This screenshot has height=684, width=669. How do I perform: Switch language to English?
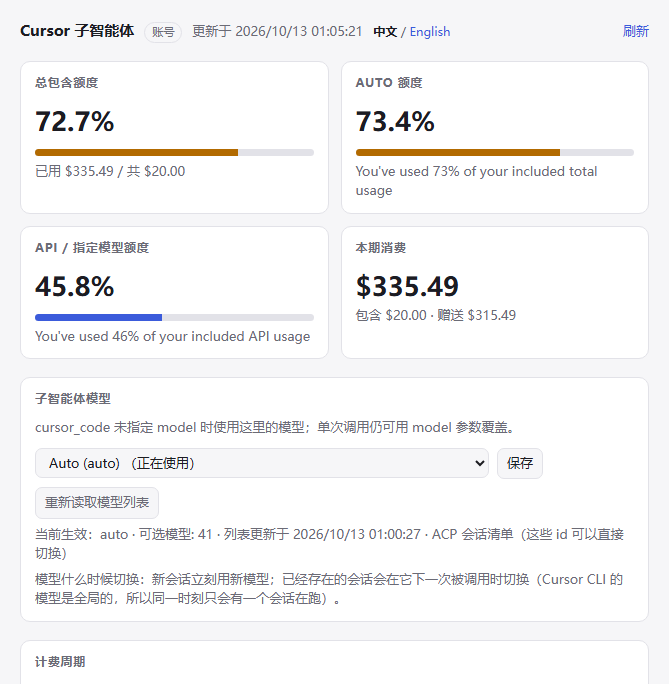tap(430, 32)
